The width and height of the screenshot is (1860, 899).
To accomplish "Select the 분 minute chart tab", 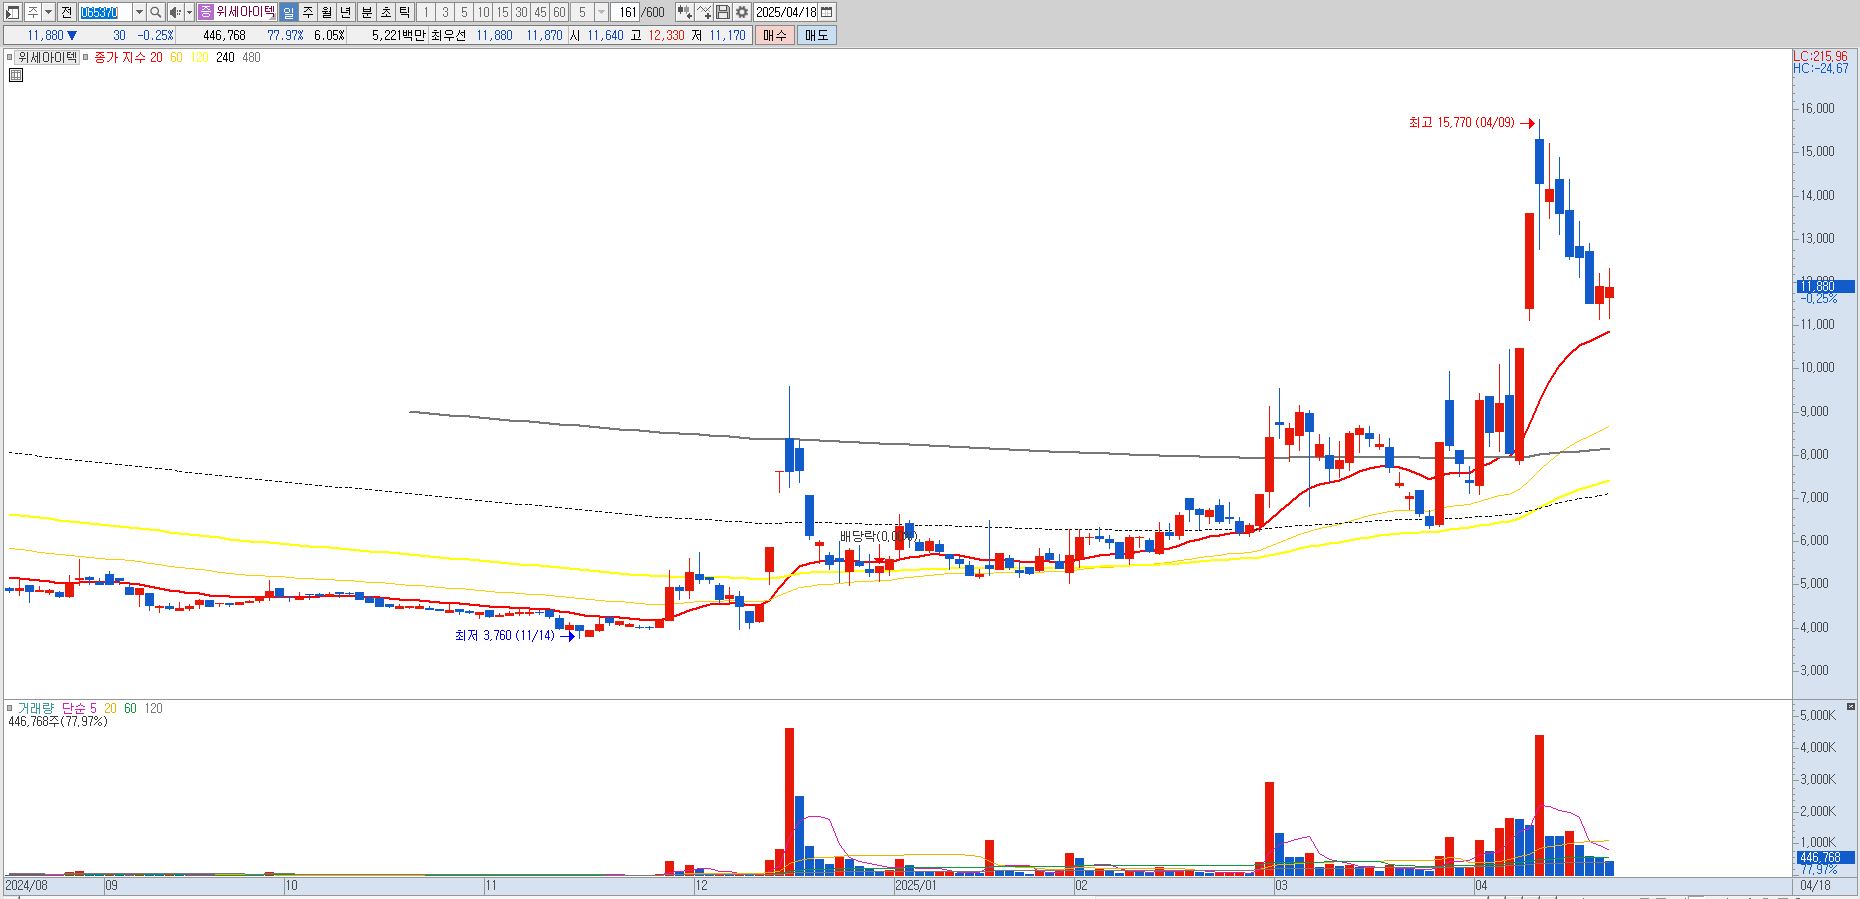I will click(x=366, y=12).
